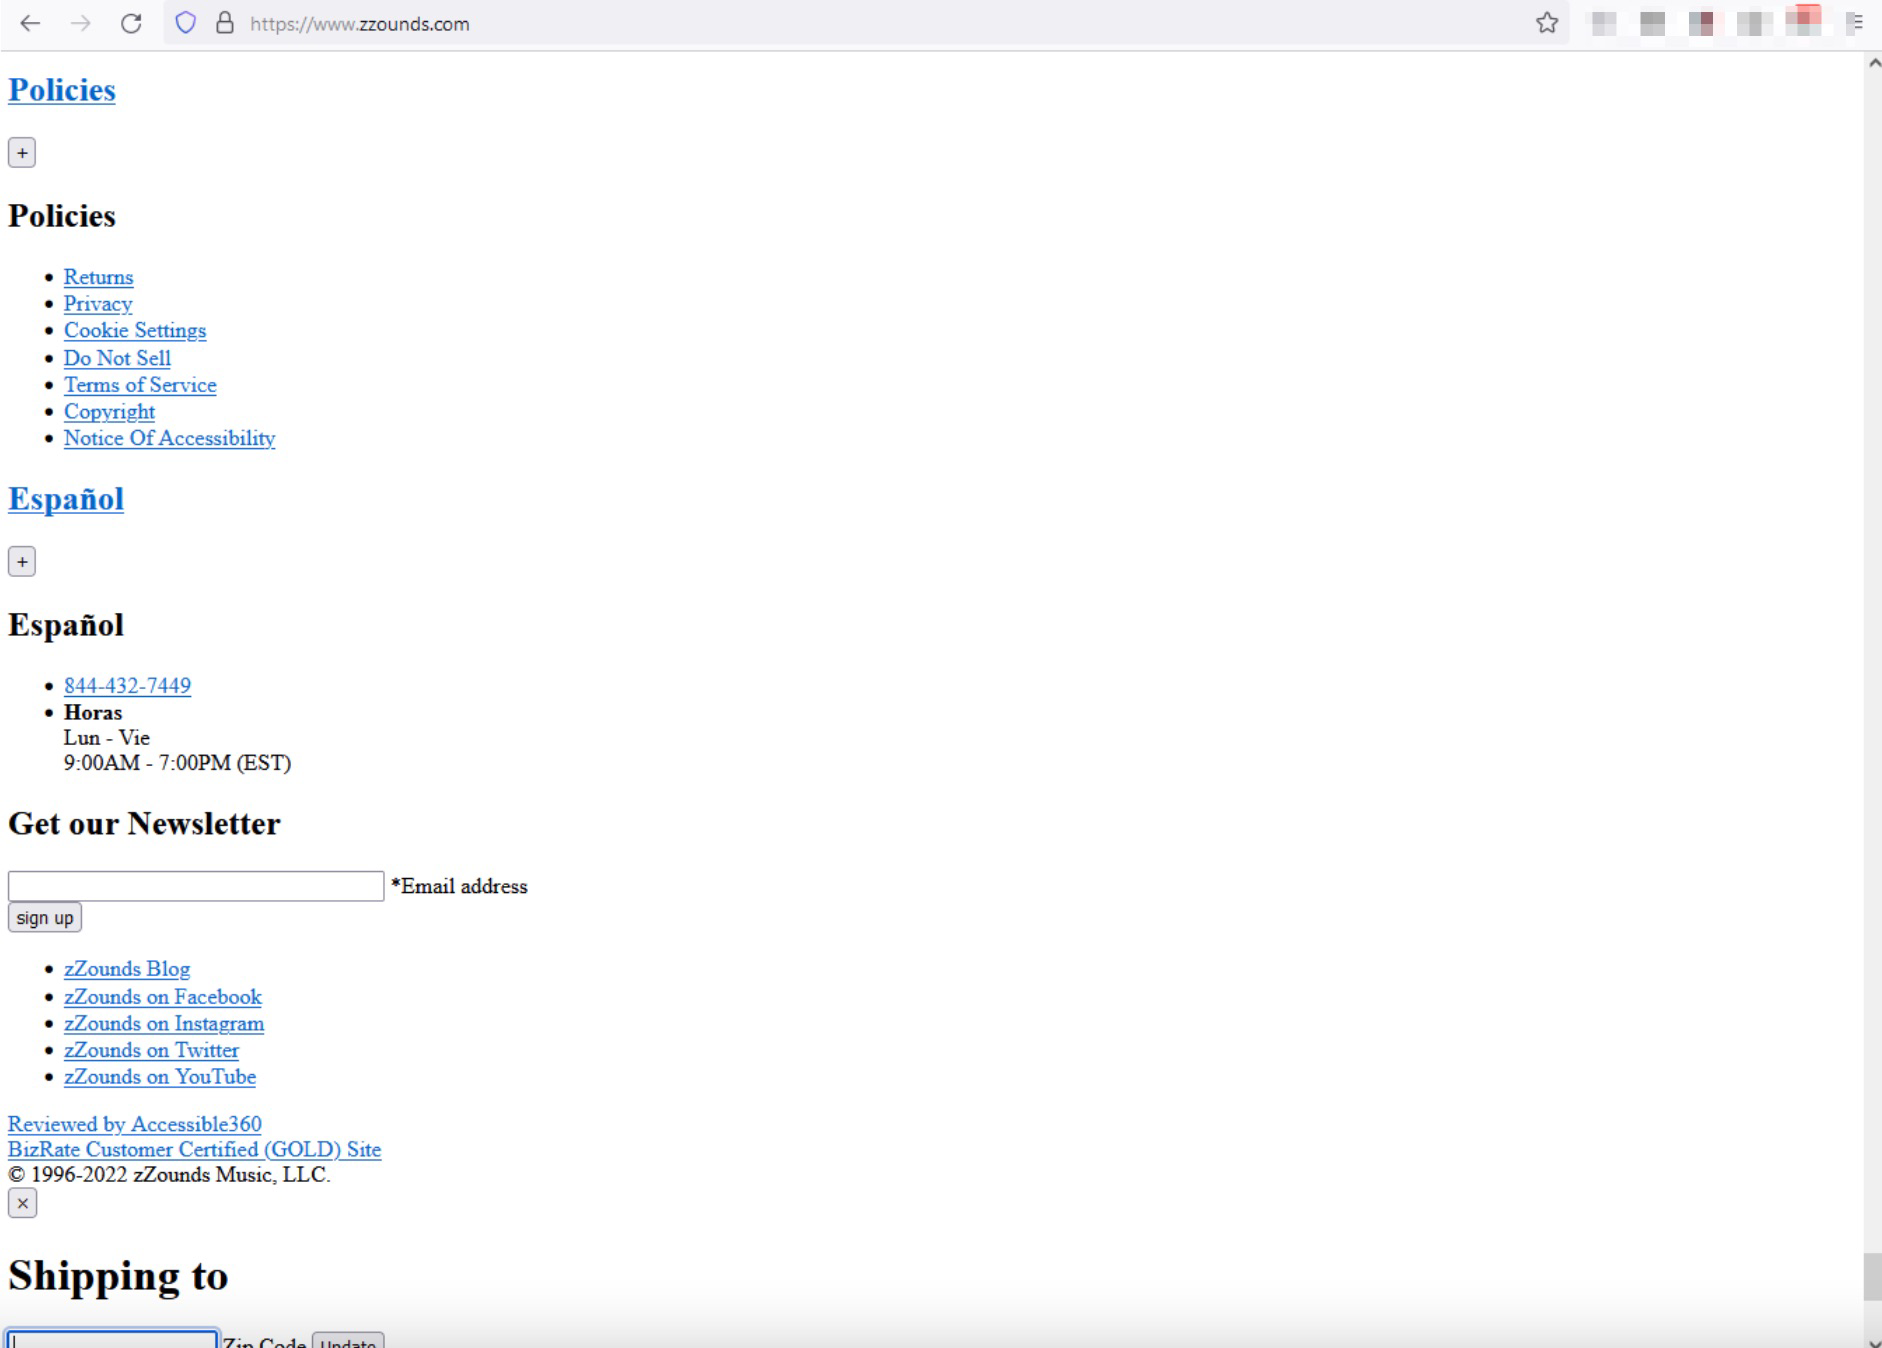
Task: Open BizRate Customer Certified (GOLD) Site link
Action: pyautogui.click(x=194, y=1150)
